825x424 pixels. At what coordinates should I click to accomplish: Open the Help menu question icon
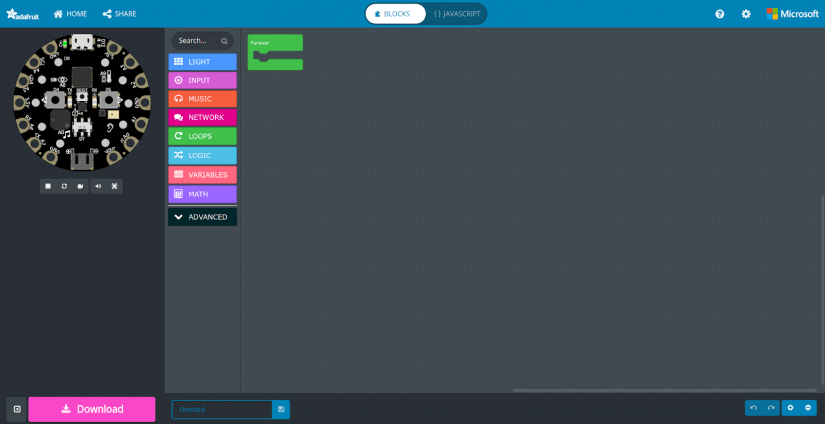point(720,14)
